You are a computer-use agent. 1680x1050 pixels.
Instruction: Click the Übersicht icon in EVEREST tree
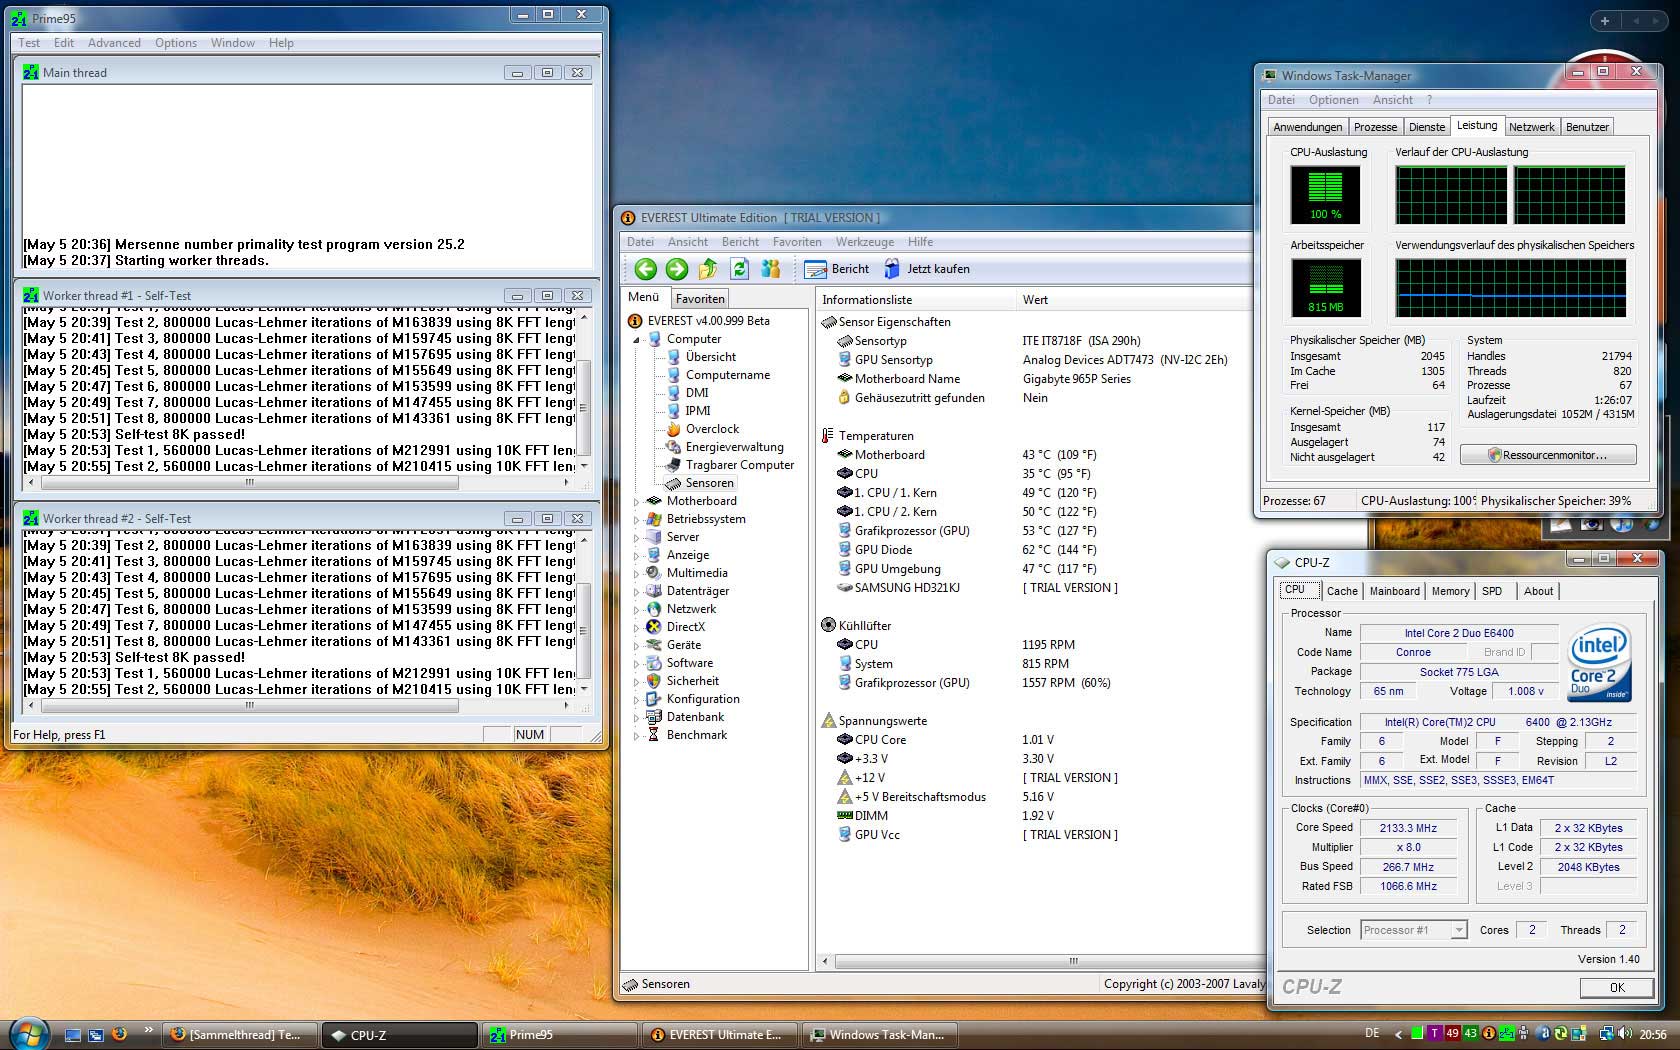point(674,357)
